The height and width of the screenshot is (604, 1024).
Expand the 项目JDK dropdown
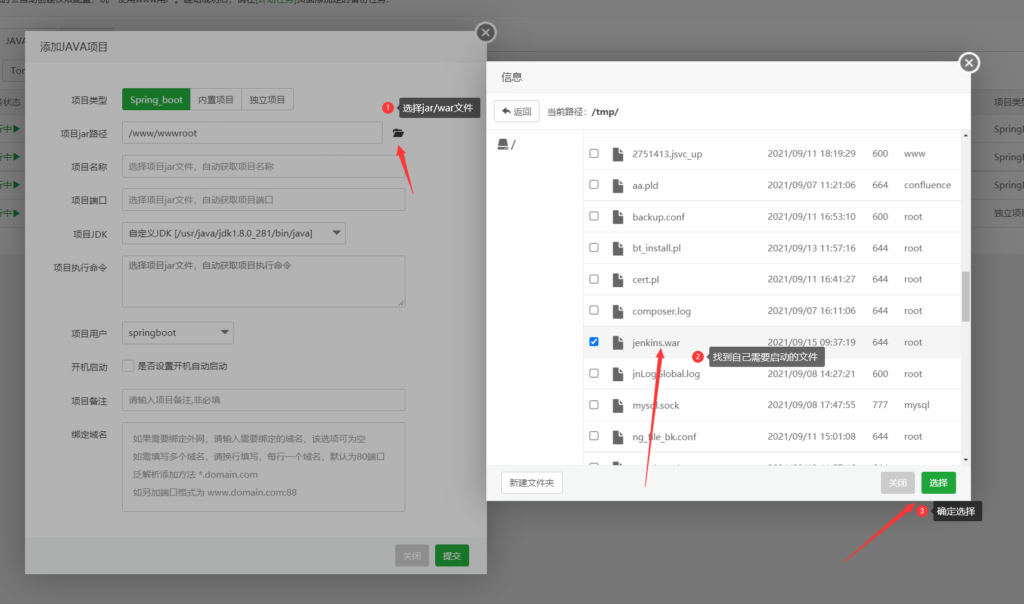pos(234,233)
